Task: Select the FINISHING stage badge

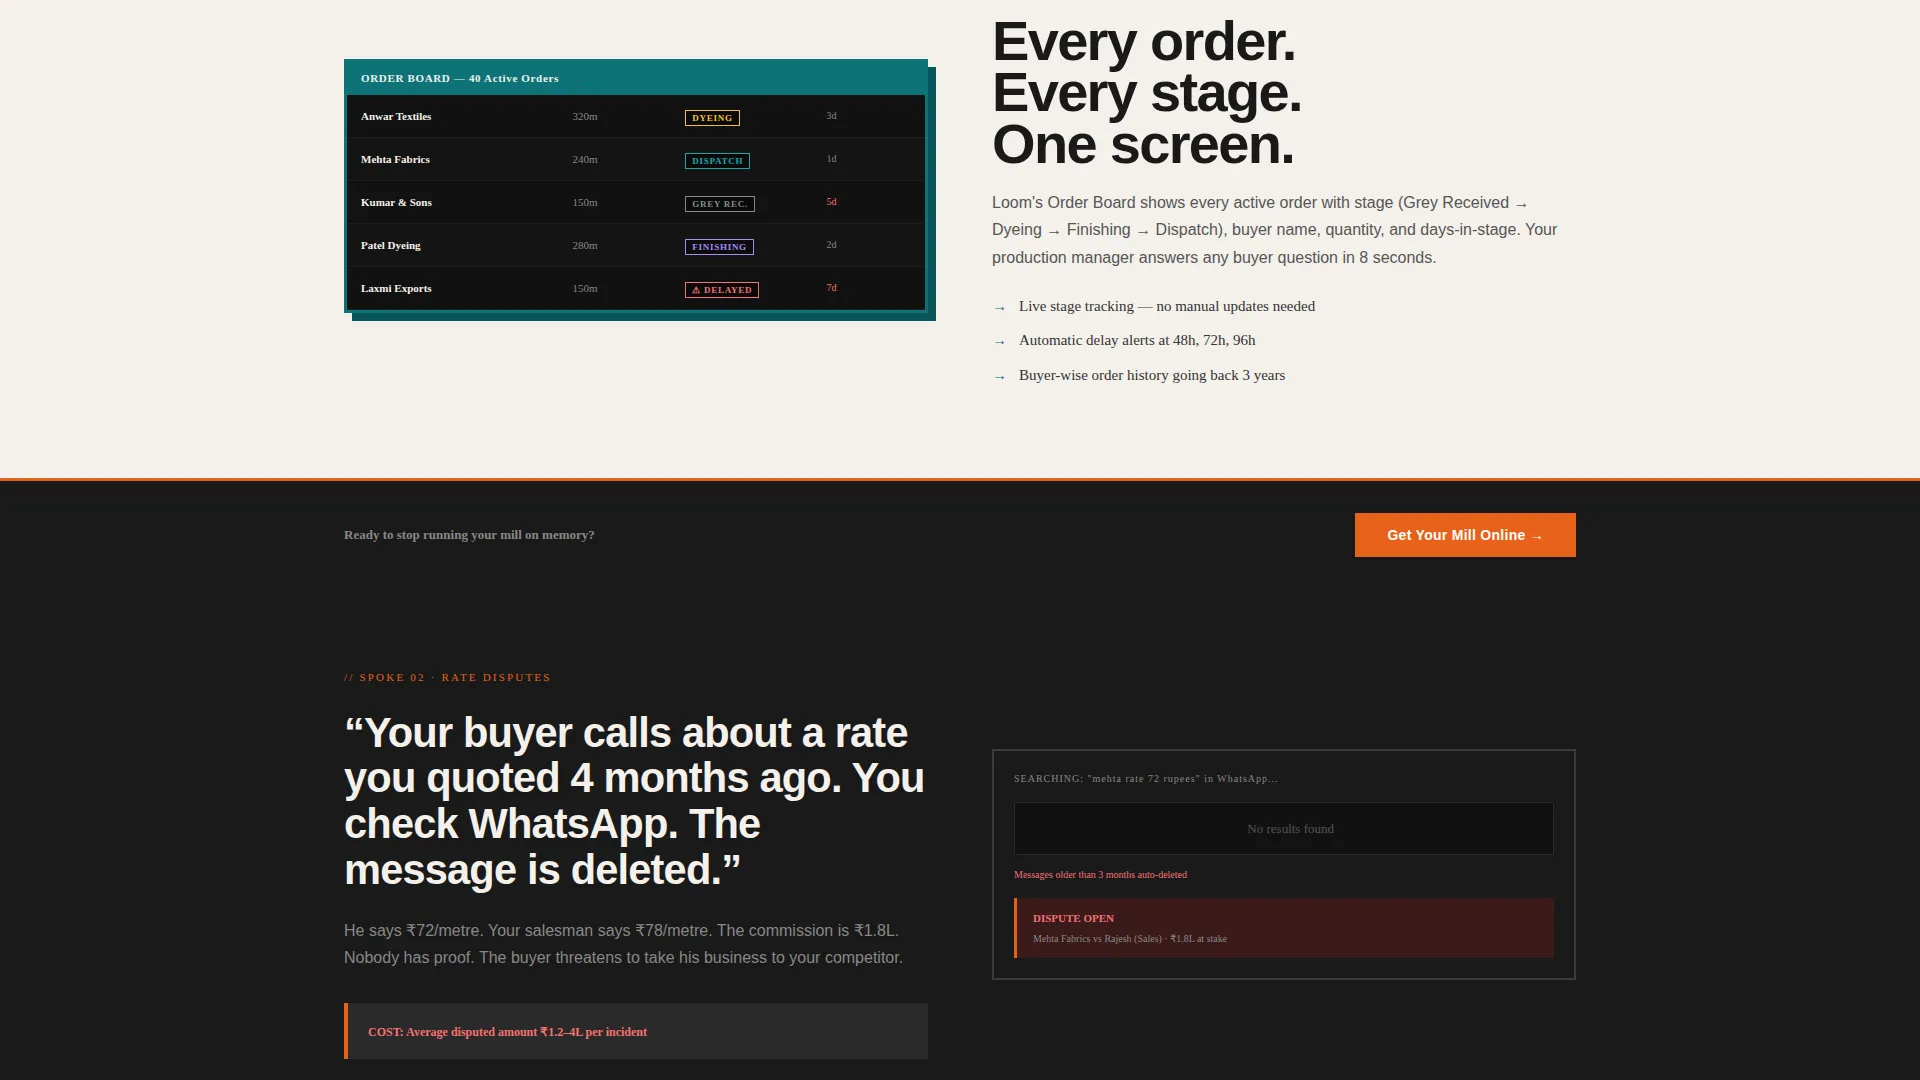Action: click(x=719, y=247)
